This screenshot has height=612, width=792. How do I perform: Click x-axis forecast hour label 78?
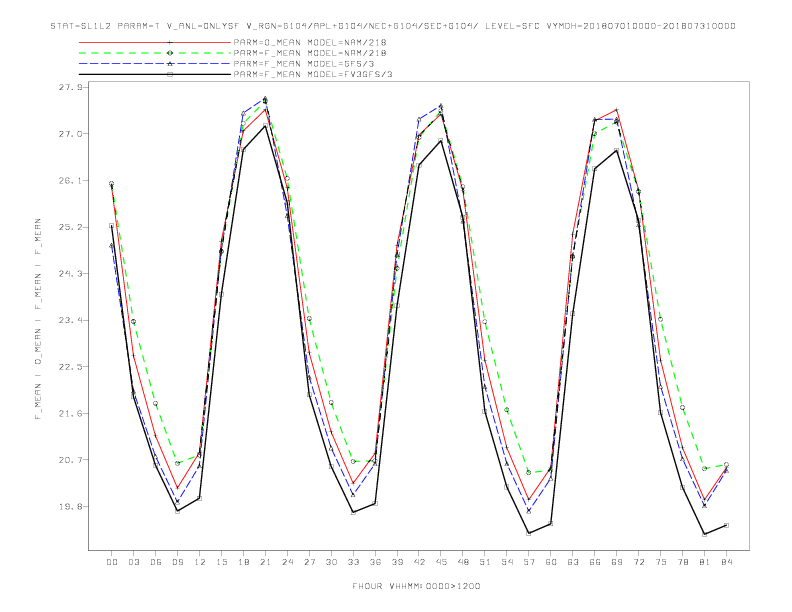683,562
